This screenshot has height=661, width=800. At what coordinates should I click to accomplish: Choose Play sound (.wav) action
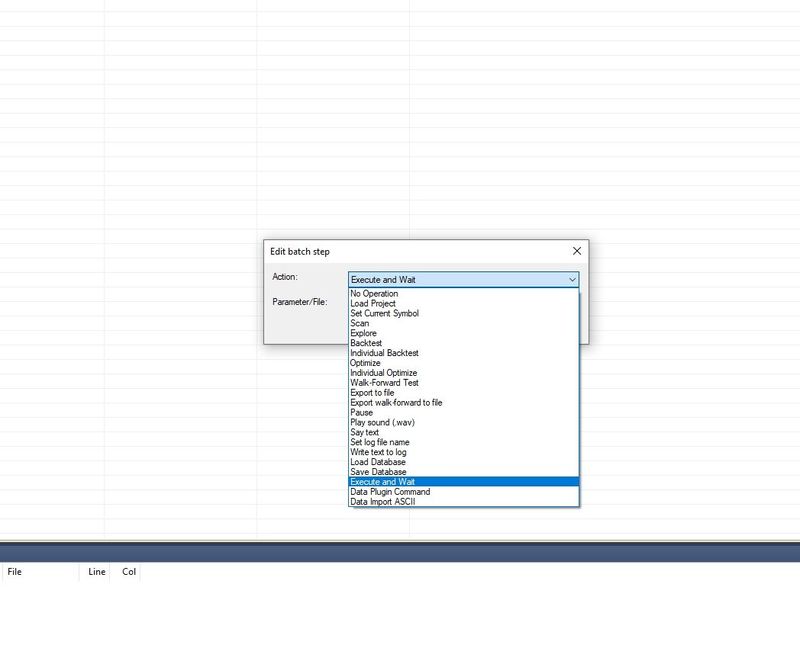464,422
